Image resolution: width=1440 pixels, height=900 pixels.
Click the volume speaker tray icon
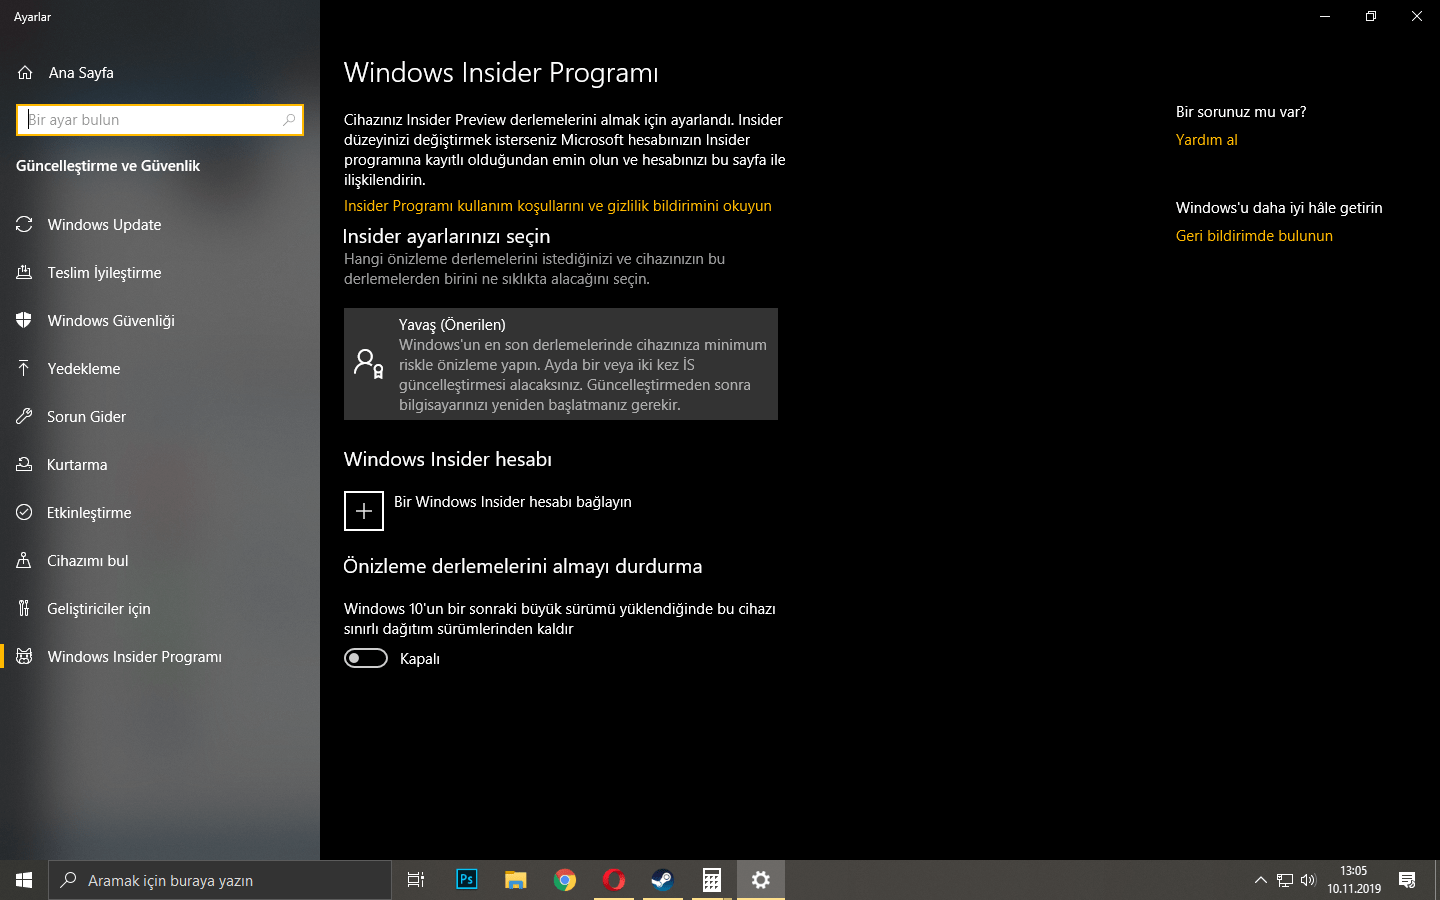click(1308, 880)
